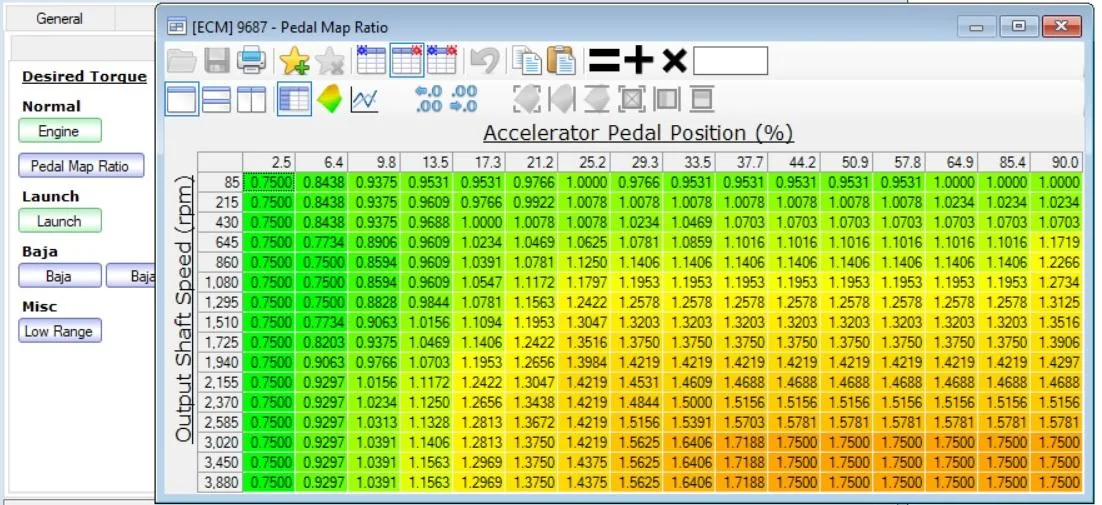Click the grayed boxed-X 3D control

tap(632, 99)
